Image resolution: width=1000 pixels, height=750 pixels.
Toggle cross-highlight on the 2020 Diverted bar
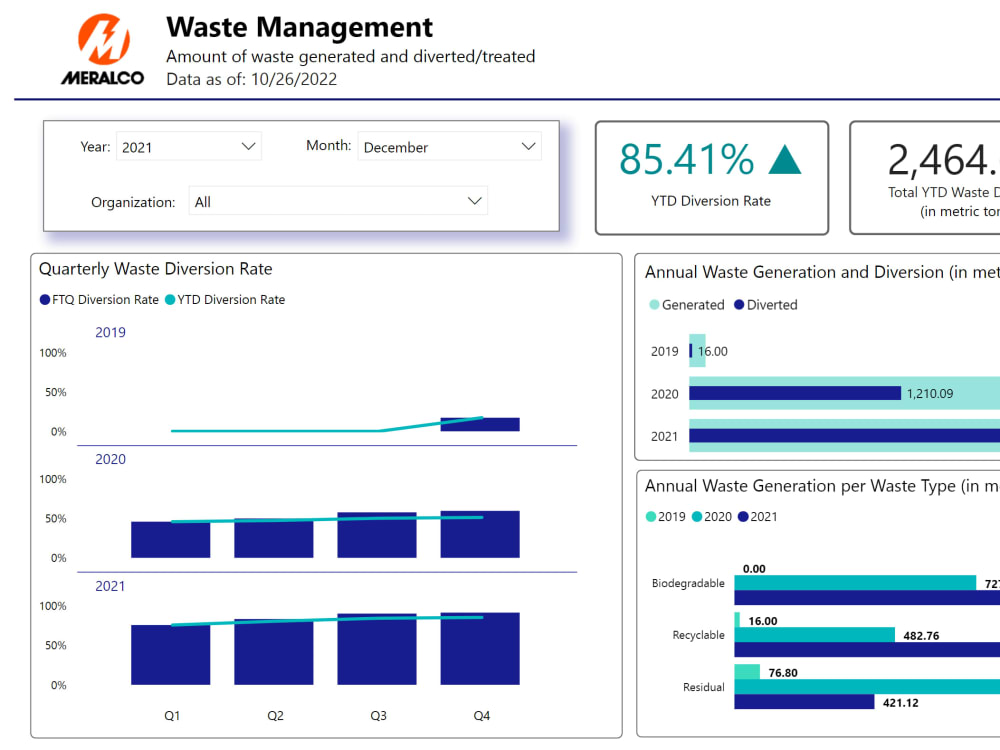(795, 394)
